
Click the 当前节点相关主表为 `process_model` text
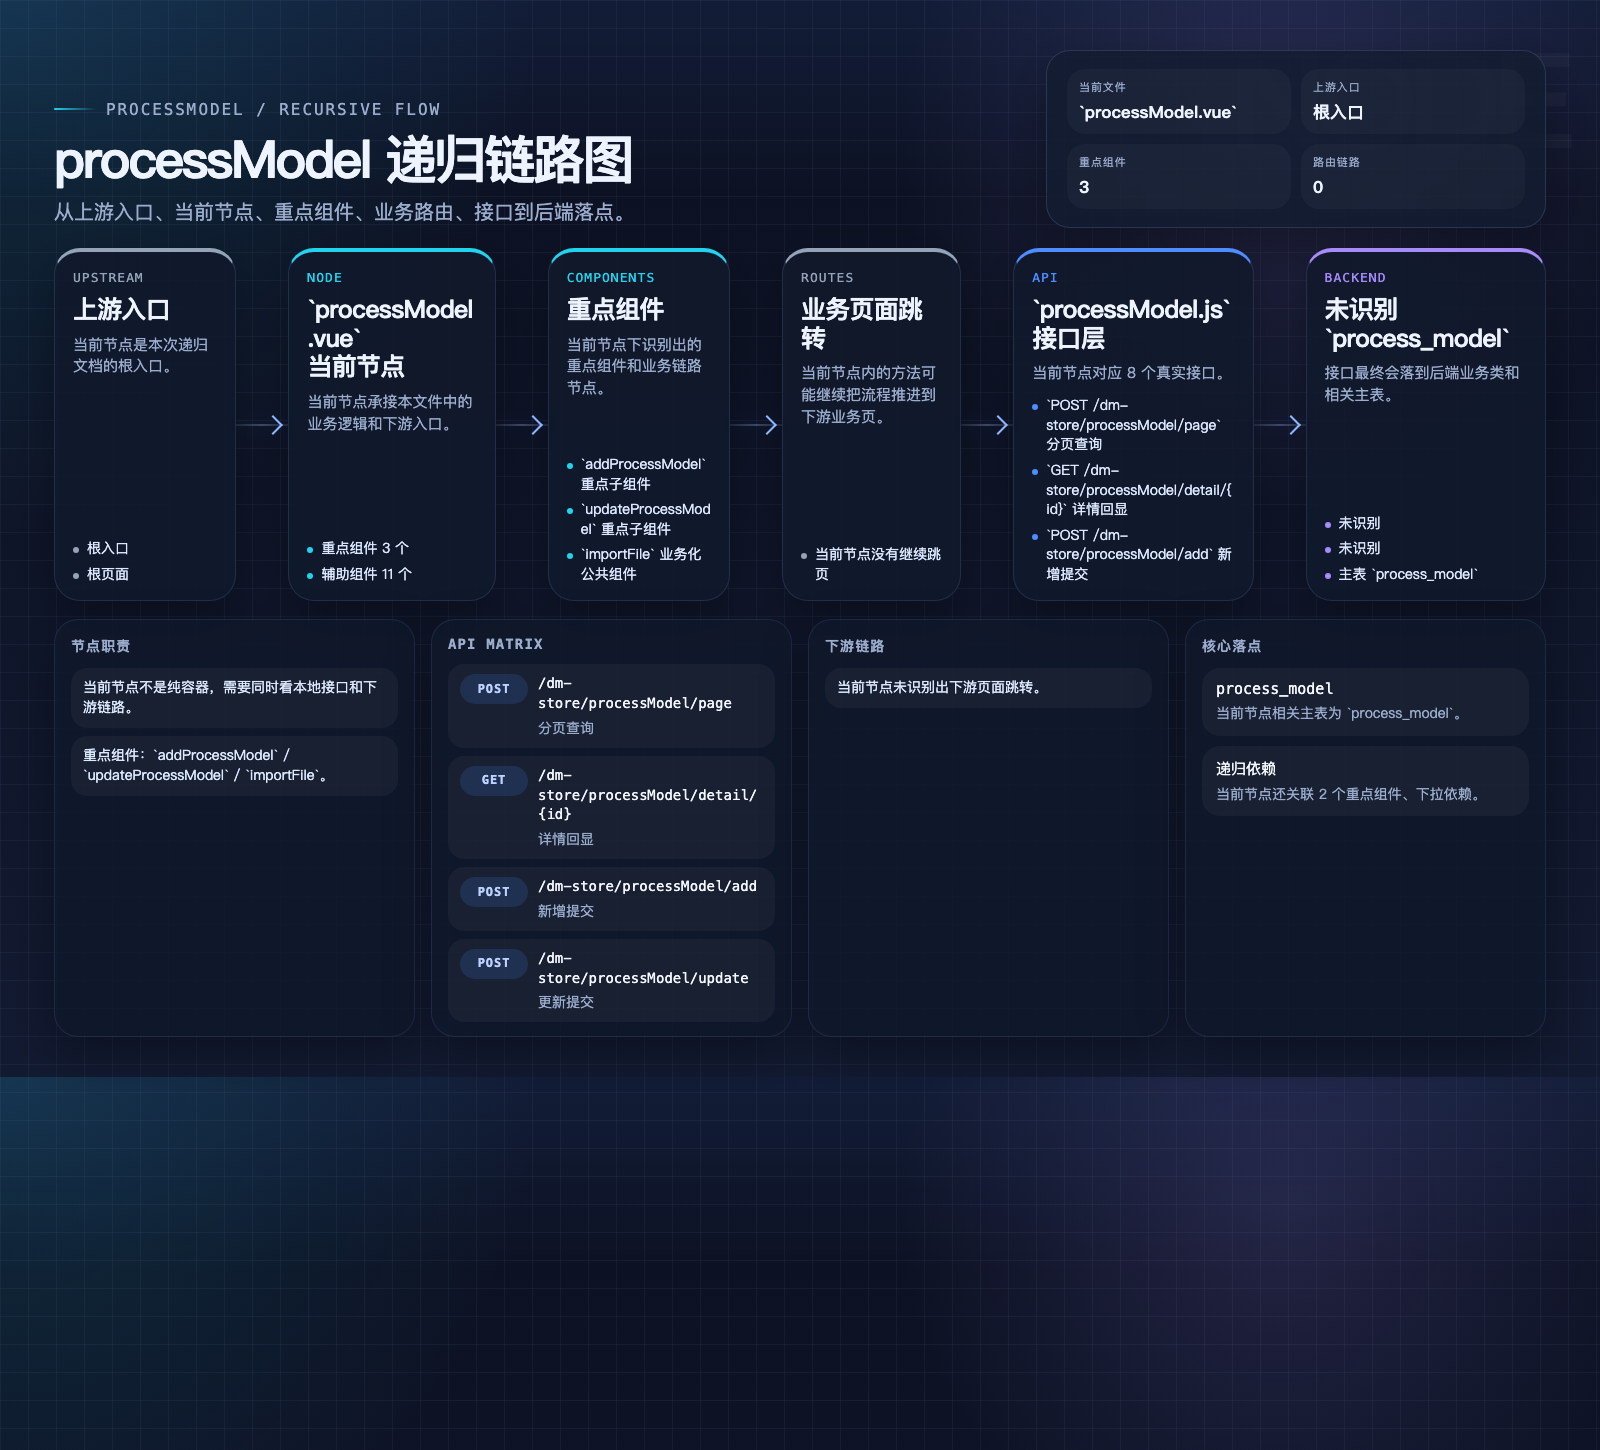click(1341, 713)
